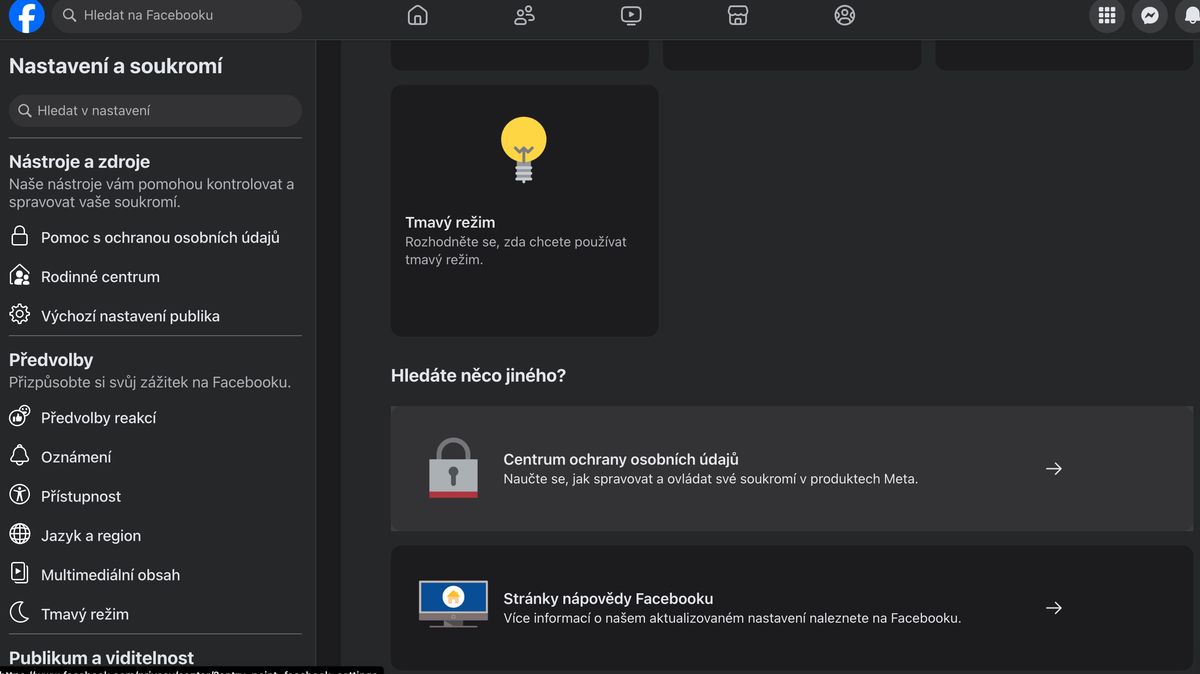1200x674 pixels.
Task: Click gear icon beside Výchozí nastavení publika
Action: coord(20,315)
